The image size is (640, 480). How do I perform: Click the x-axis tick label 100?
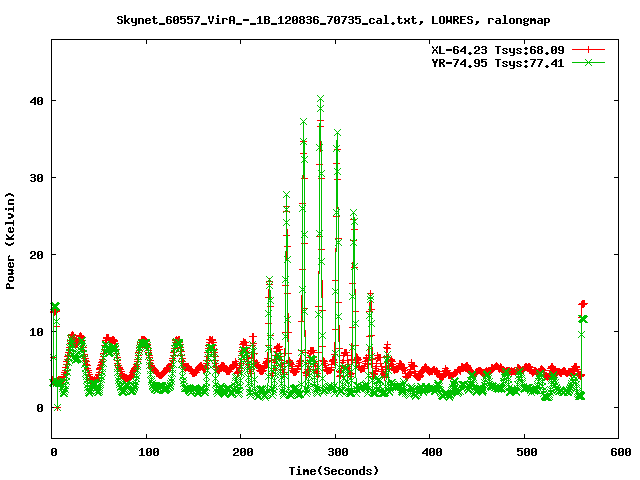point(148,452)
